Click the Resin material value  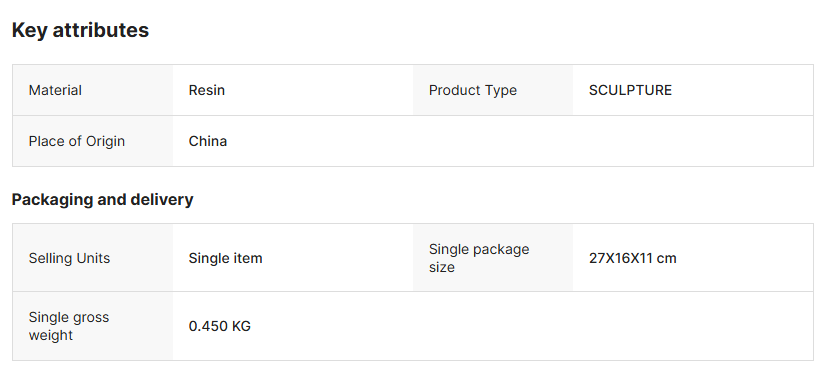coord(207,90)
